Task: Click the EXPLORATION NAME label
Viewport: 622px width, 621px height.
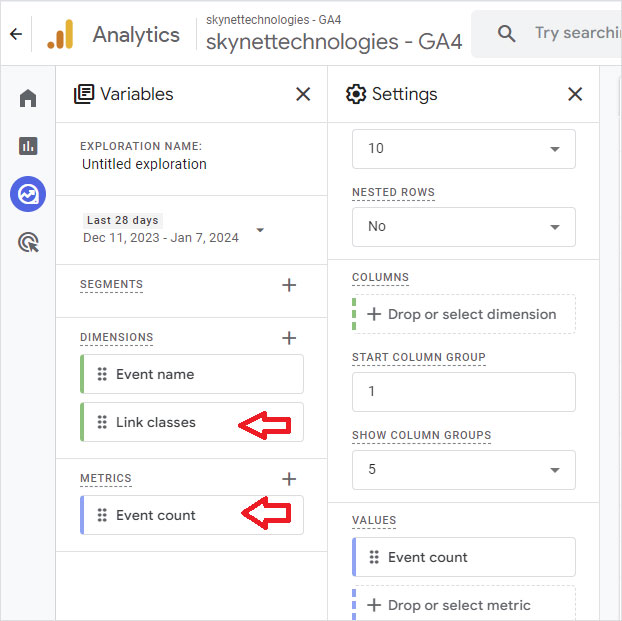Action: (141, 146)
